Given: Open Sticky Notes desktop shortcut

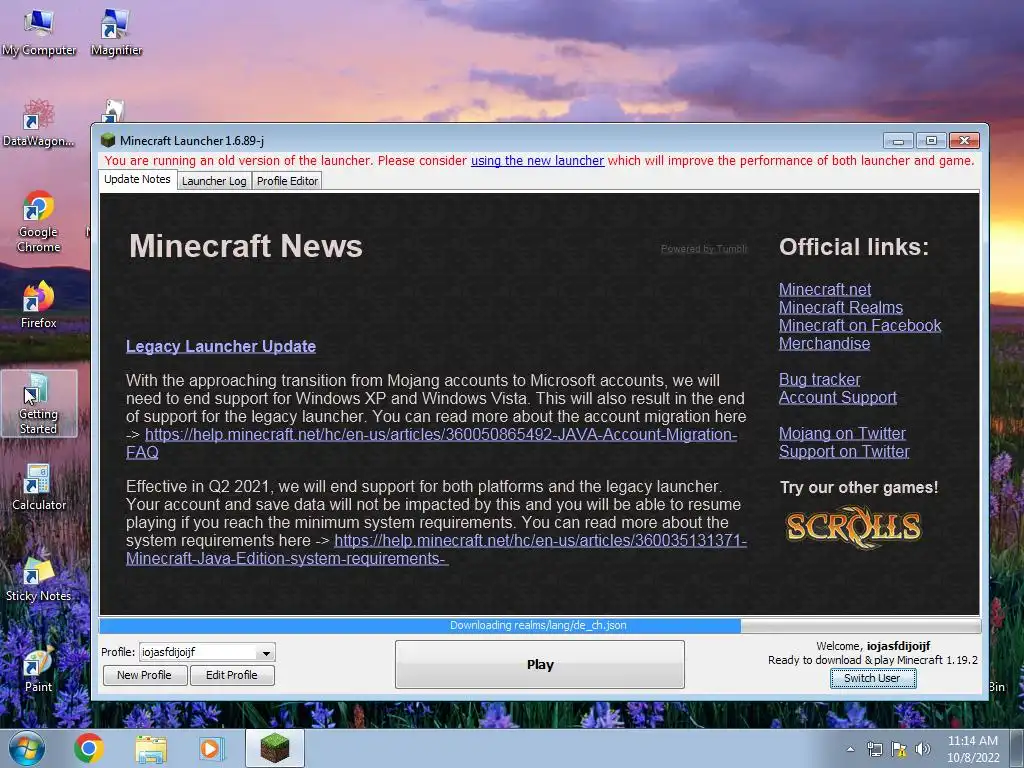Looking at the screenshot, I should [x=39, y=579].
